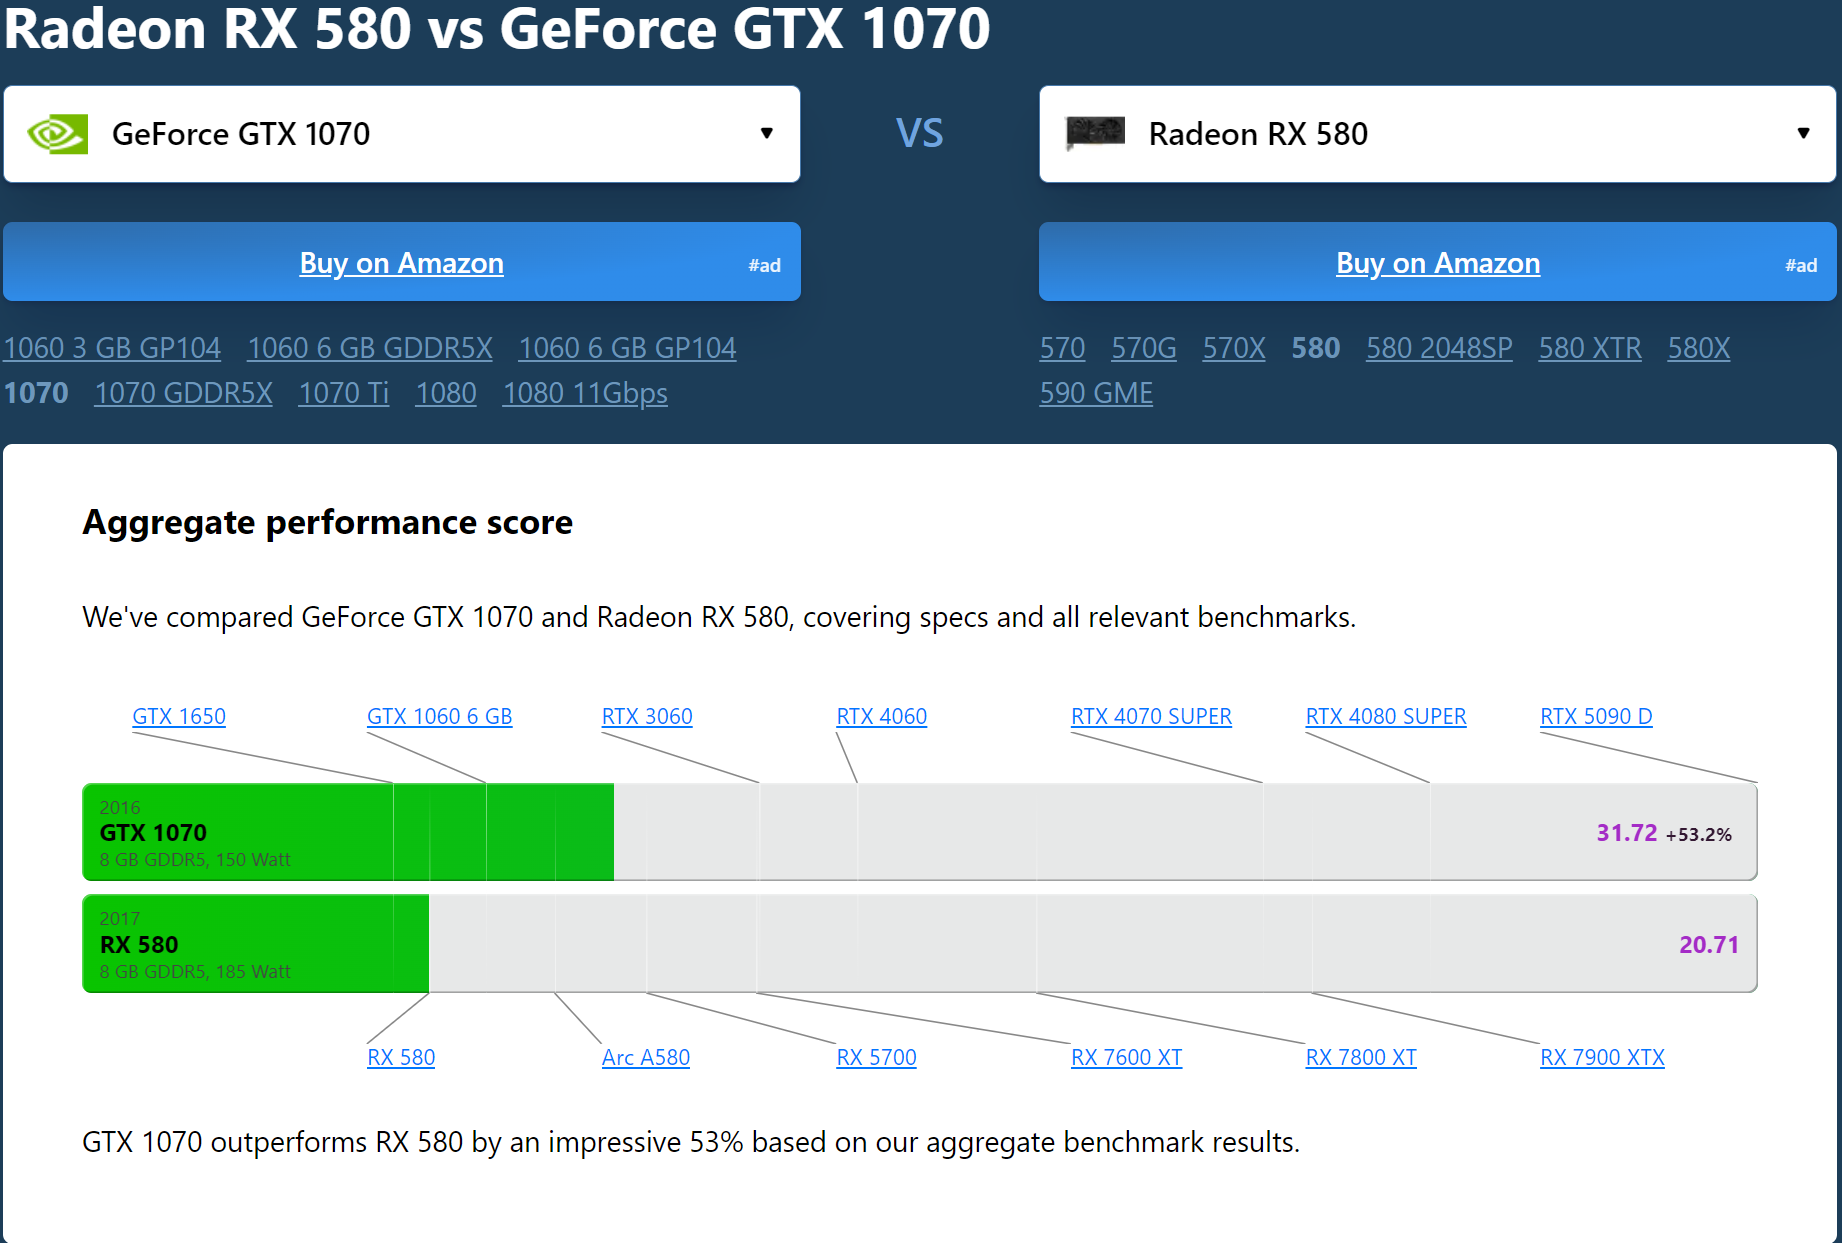The height and width of the screenshot is (1243, 1842).
Task: Open the 1060 6 GB GP104 link
Action: coord(627,348)
